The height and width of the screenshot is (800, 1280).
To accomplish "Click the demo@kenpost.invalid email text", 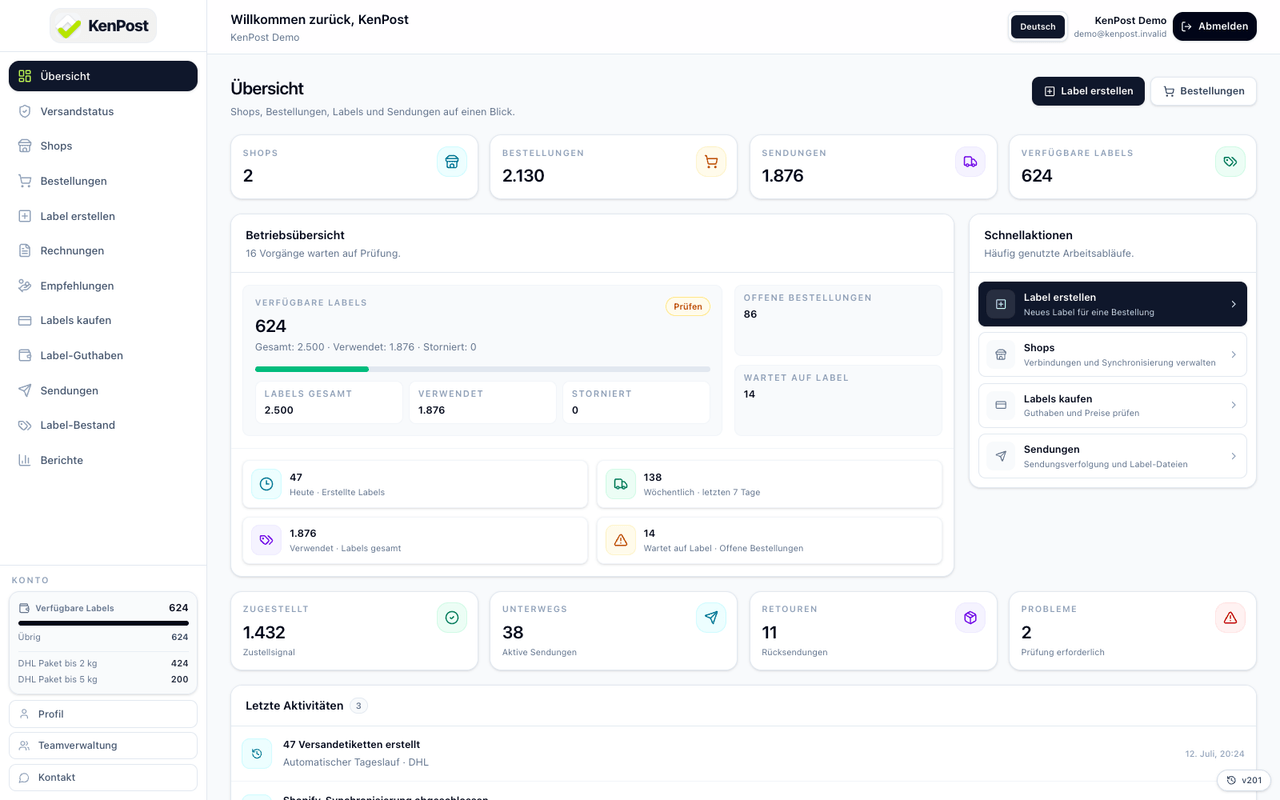I will 1120,34.
